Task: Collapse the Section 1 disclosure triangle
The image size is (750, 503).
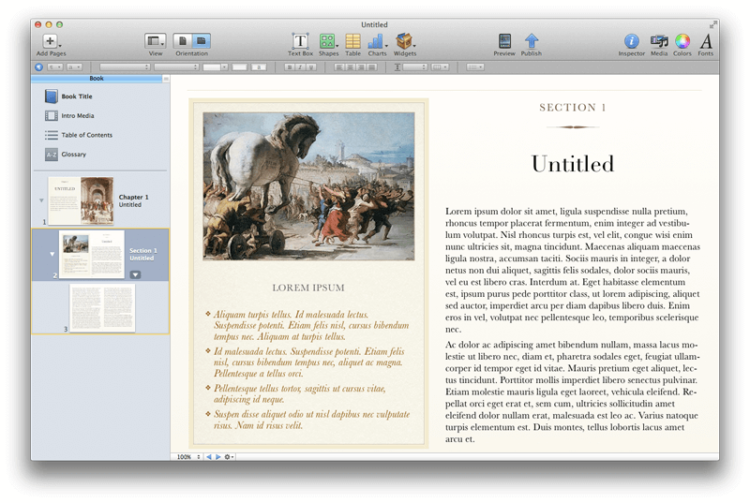Action: click(51, 254)
